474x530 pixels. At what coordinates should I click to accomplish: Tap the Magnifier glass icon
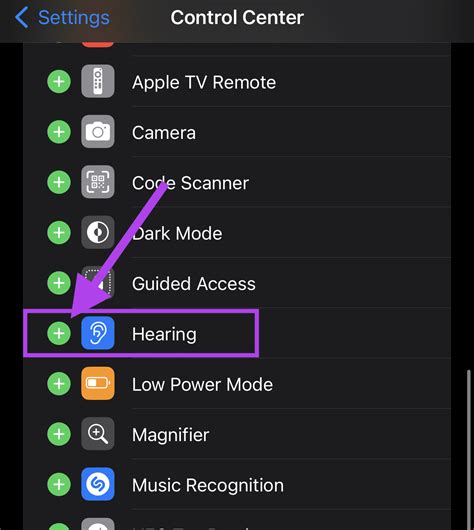click(98, 434)
